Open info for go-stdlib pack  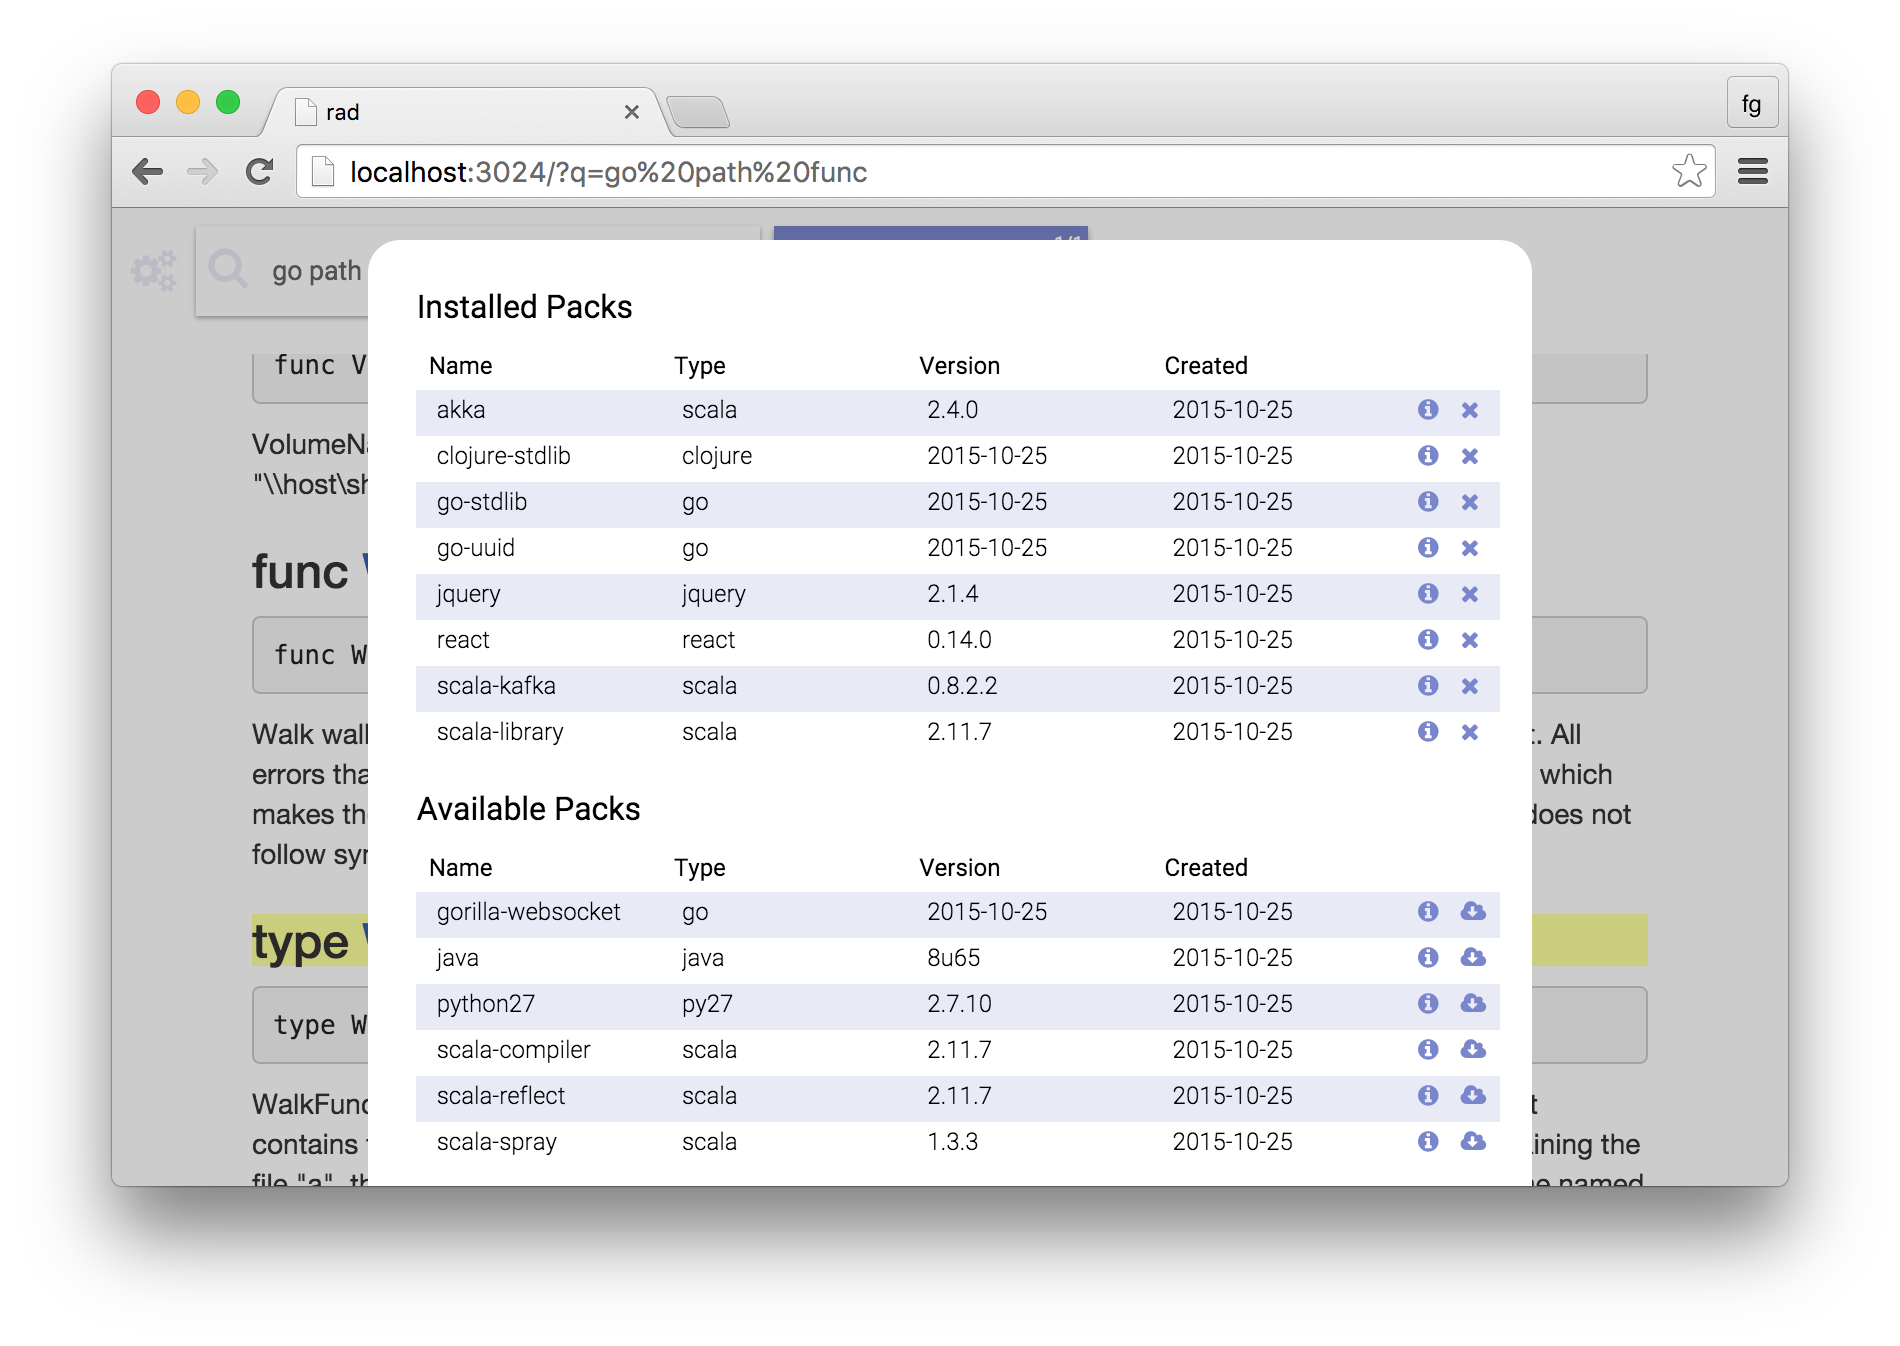[x=1427, y=502]
